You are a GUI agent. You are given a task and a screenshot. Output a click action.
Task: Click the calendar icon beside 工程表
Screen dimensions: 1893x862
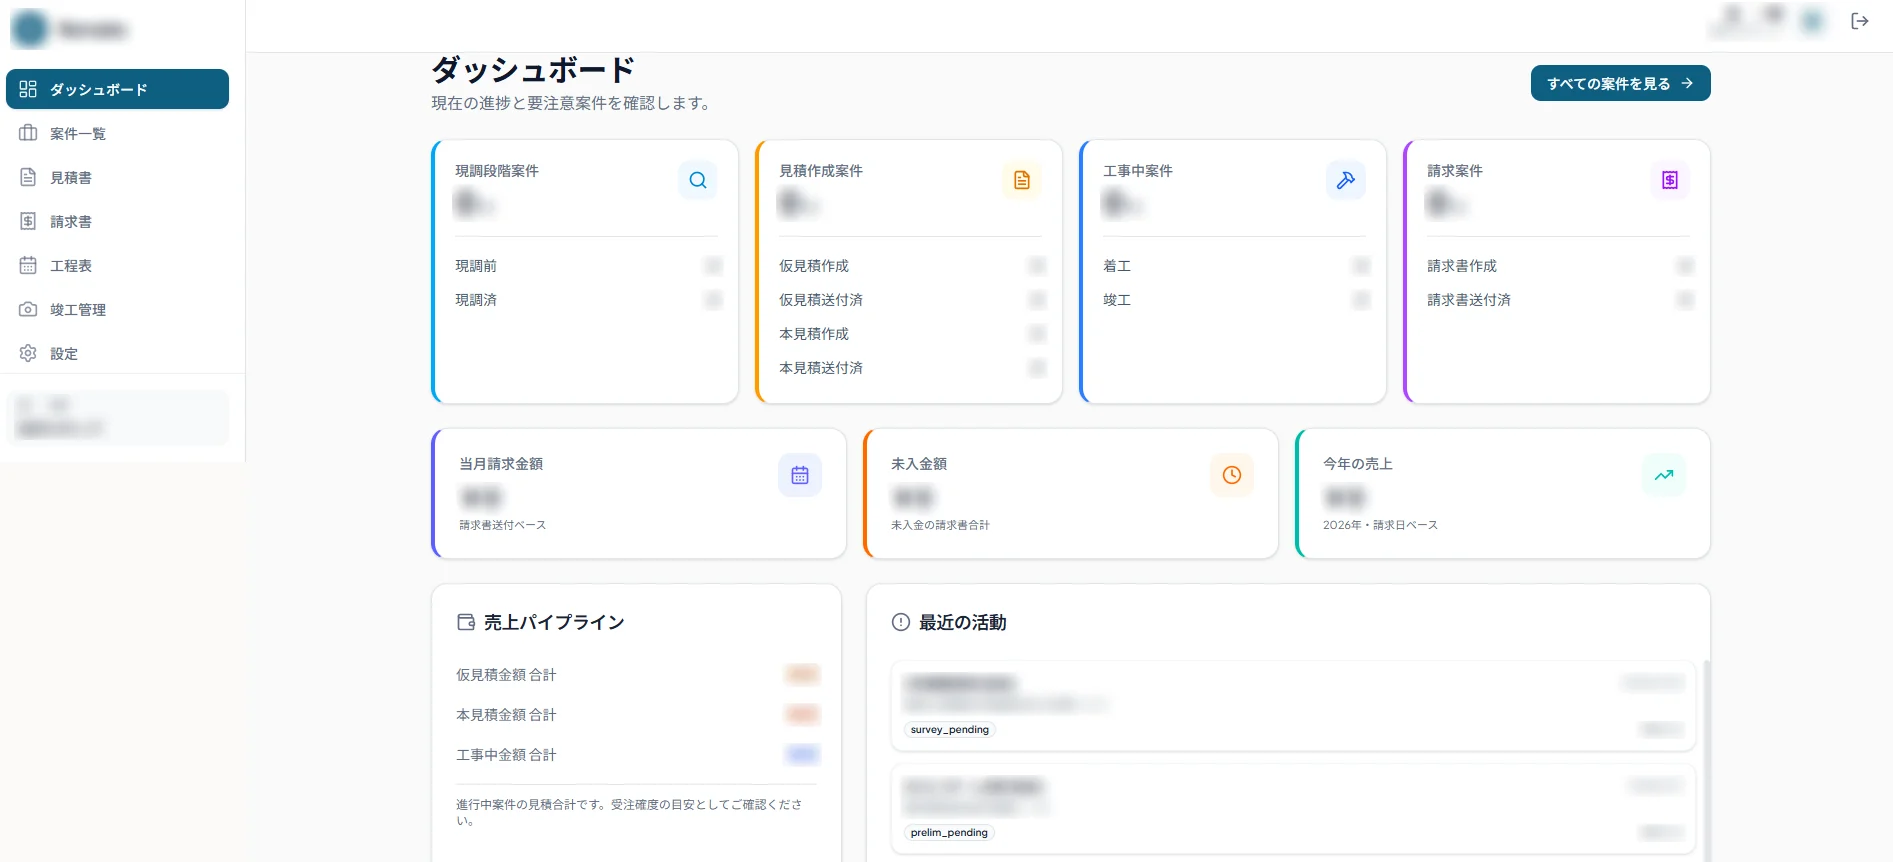pyautogui.click(x=28, y=265)
